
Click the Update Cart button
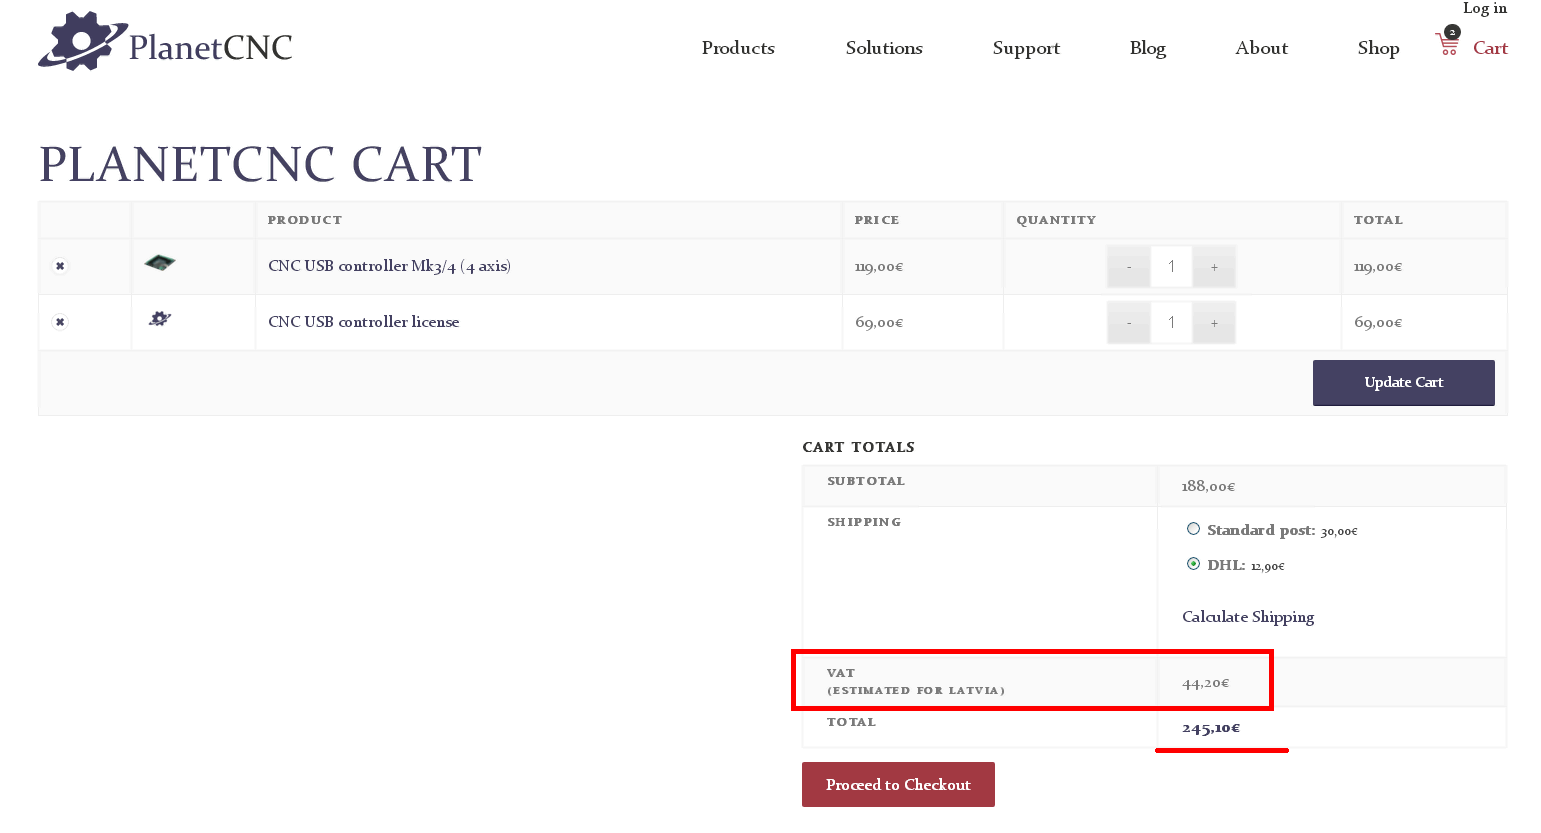click(1404, 383)
